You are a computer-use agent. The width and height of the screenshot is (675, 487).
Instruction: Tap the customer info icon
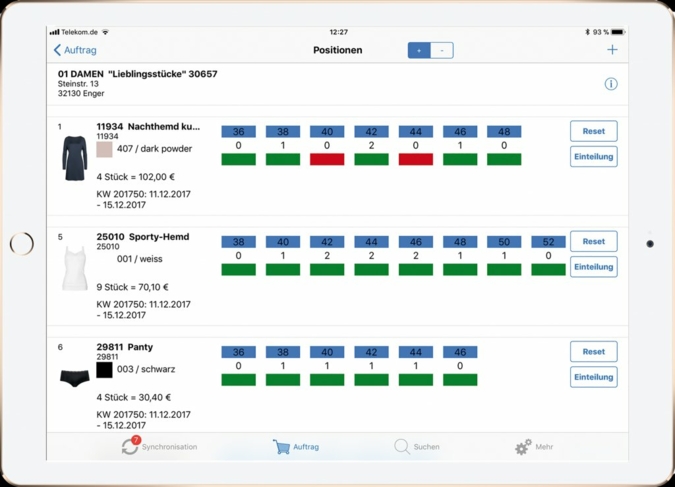[610, 84]
